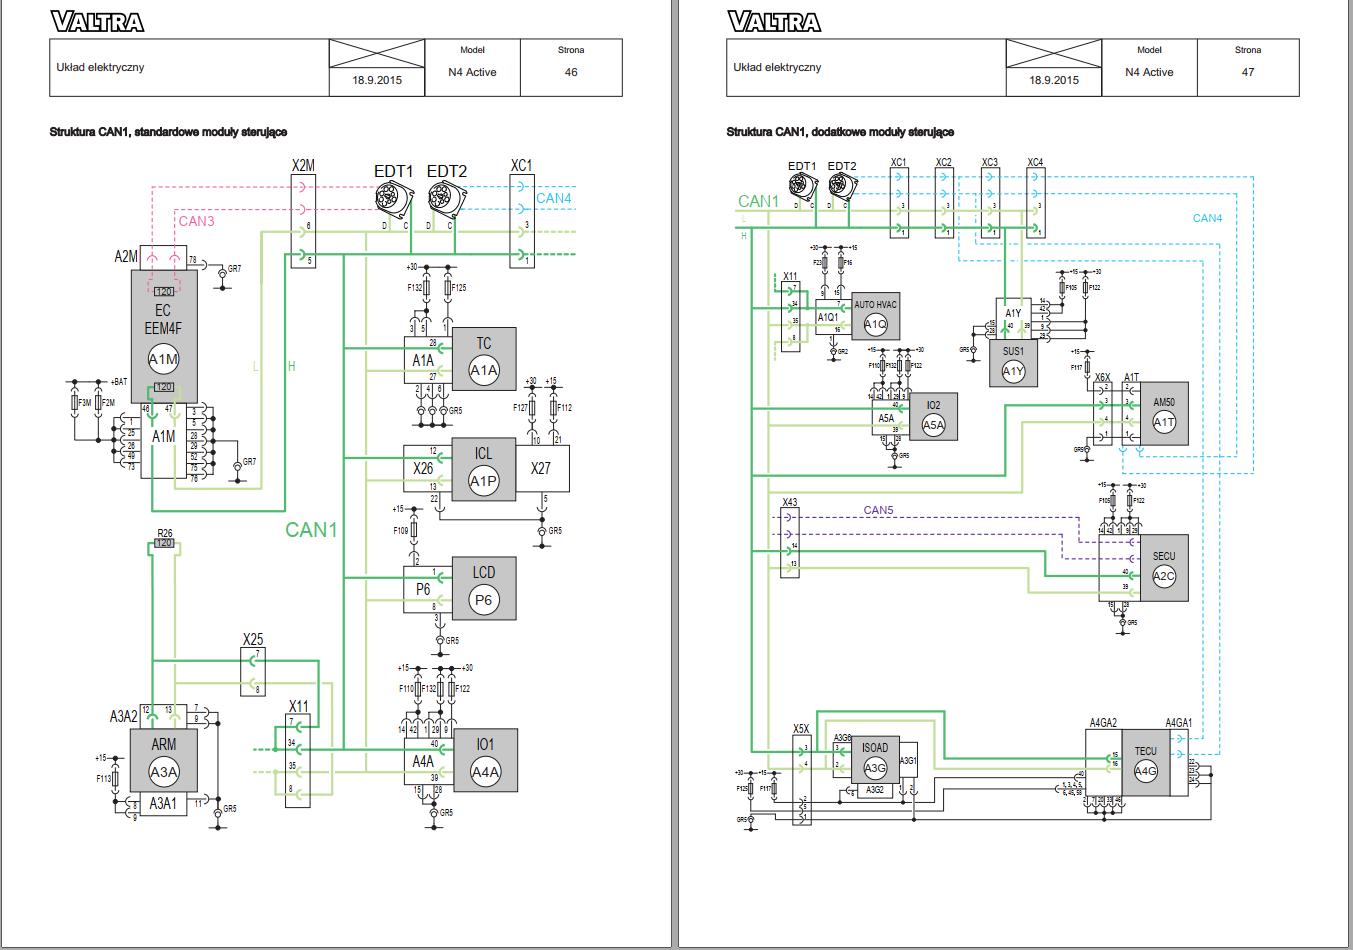
Task: Select the LCD display module P6
Action: tap(484, 590)
